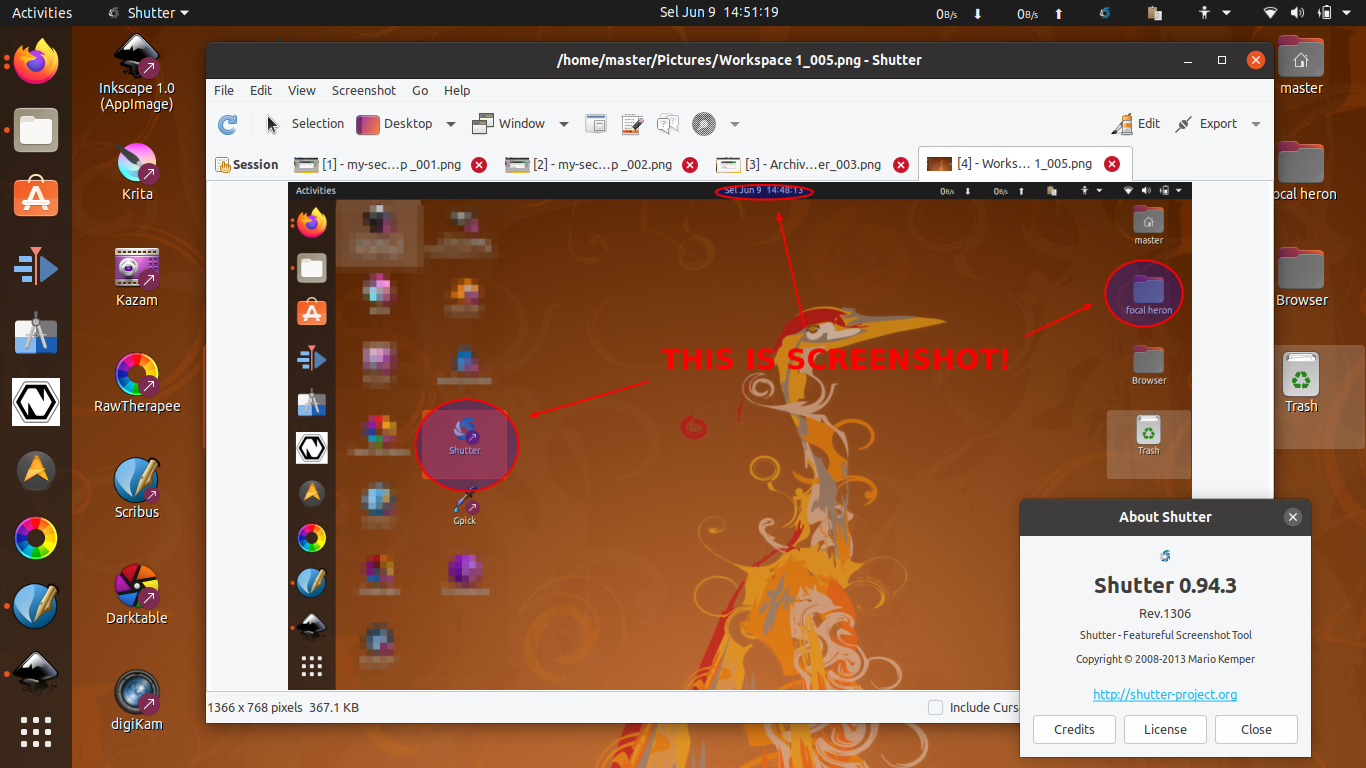
Task: Click the clipboard tray indicator icon
Action: 1155,13
